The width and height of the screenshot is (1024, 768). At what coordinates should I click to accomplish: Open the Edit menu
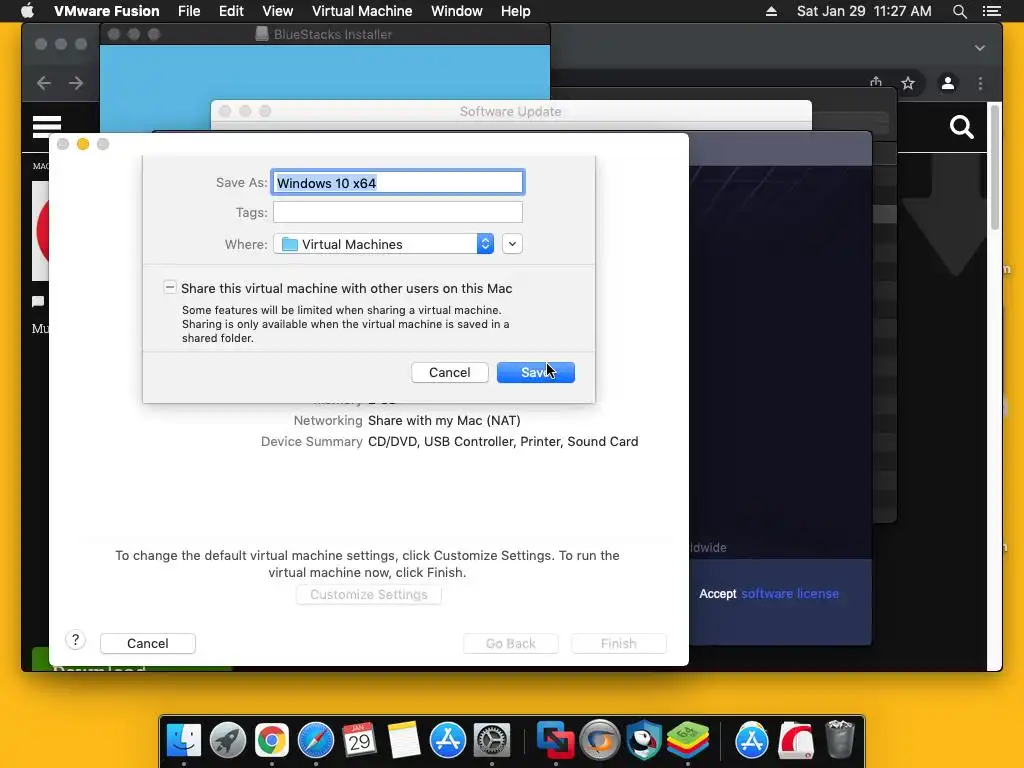231,11
